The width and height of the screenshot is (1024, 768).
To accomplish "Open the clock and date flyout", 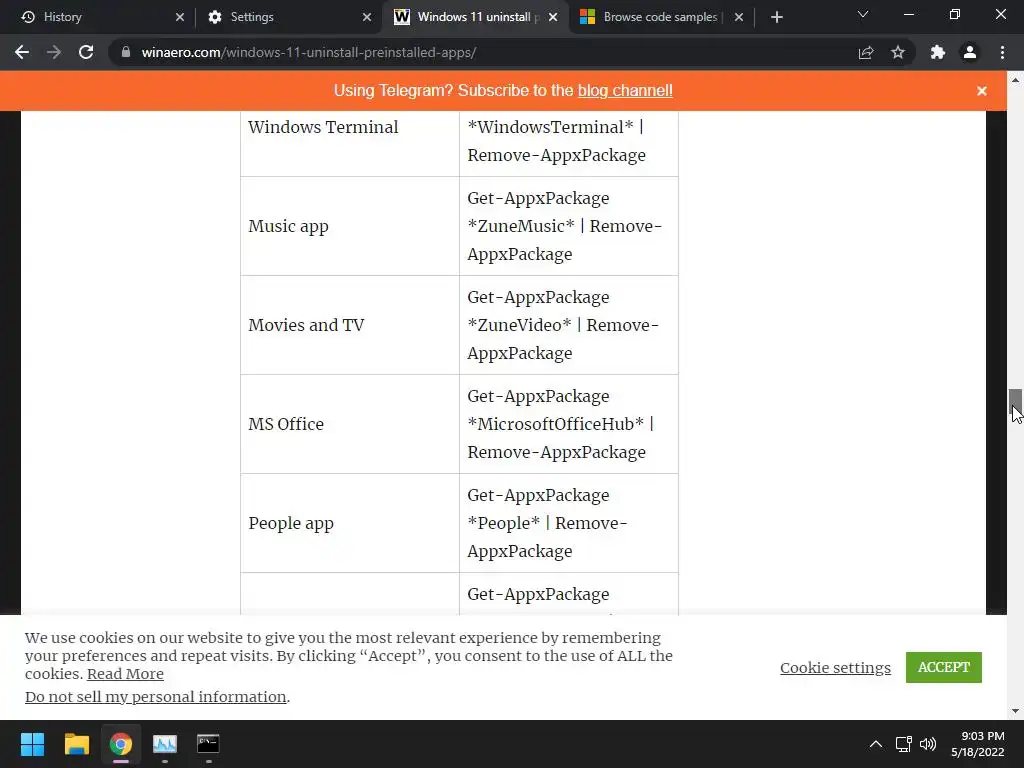I will click(x=978, y=744).
